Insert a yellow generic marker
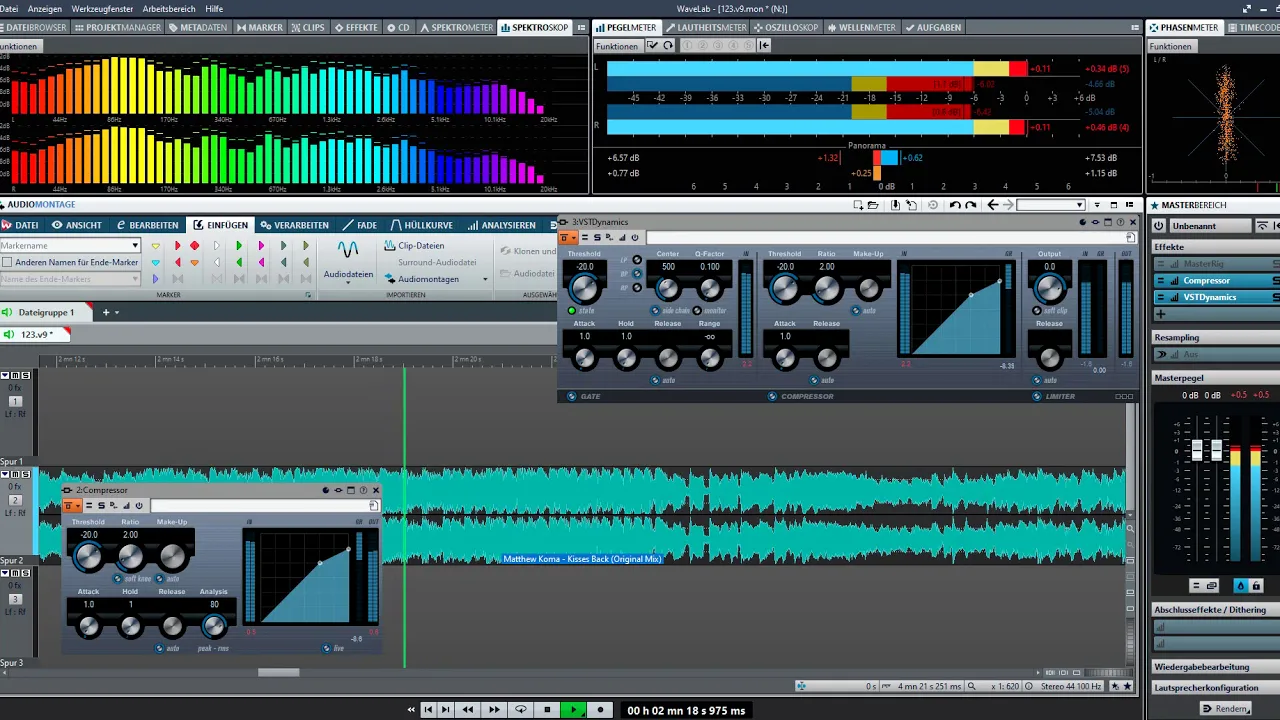1280x720 pixels. click(x=155, y=246)
